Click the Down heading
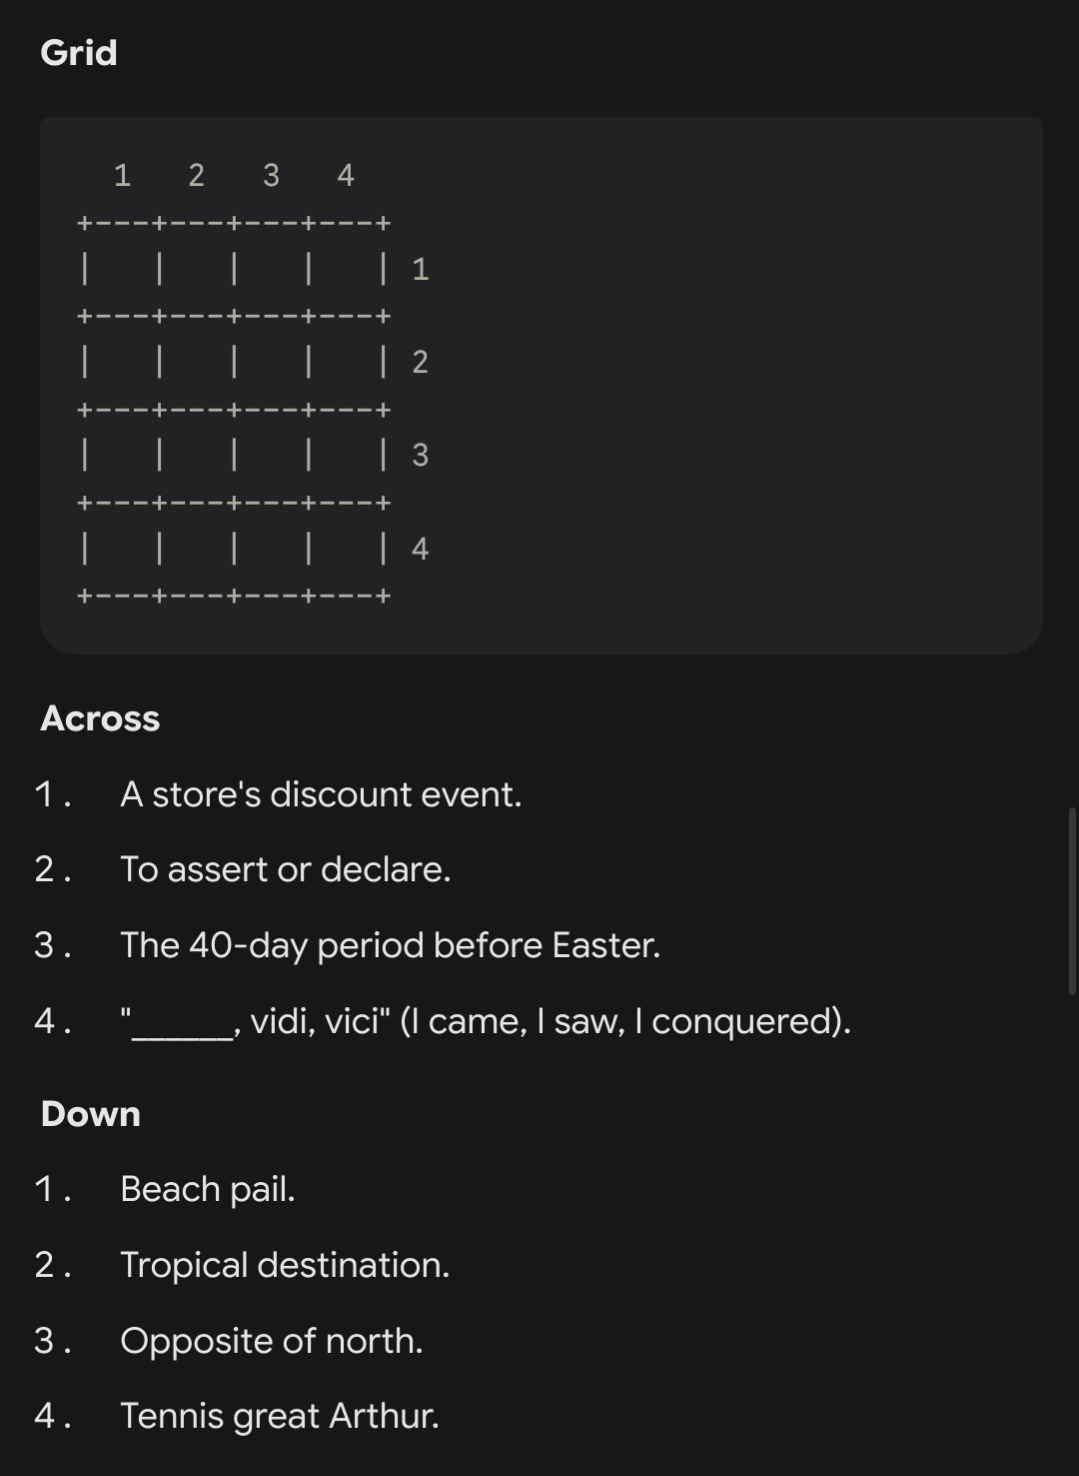1079x1476 pixels. pos(90,1114)
